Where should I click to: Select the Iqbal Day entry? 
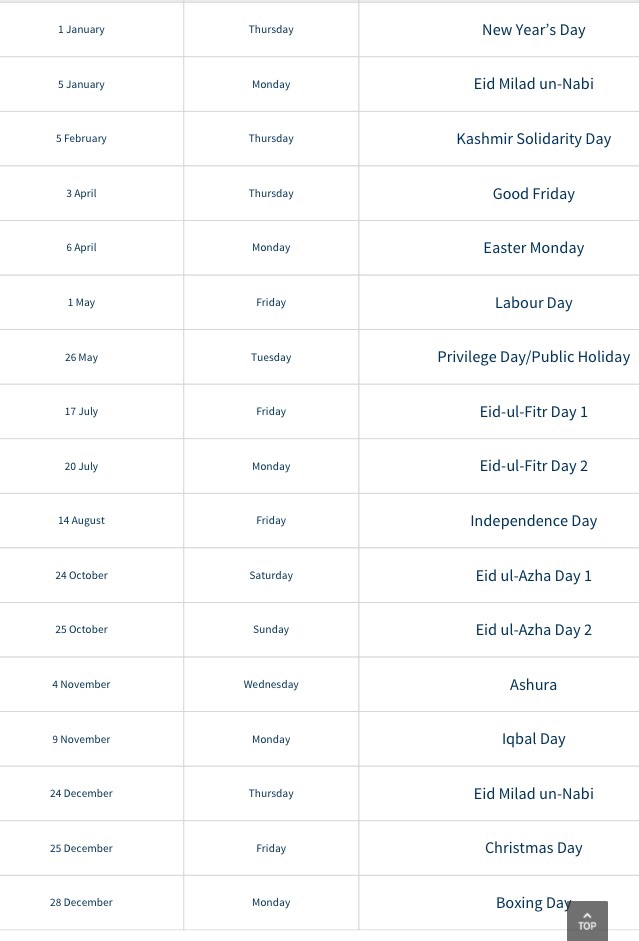[x=533, y=739]
